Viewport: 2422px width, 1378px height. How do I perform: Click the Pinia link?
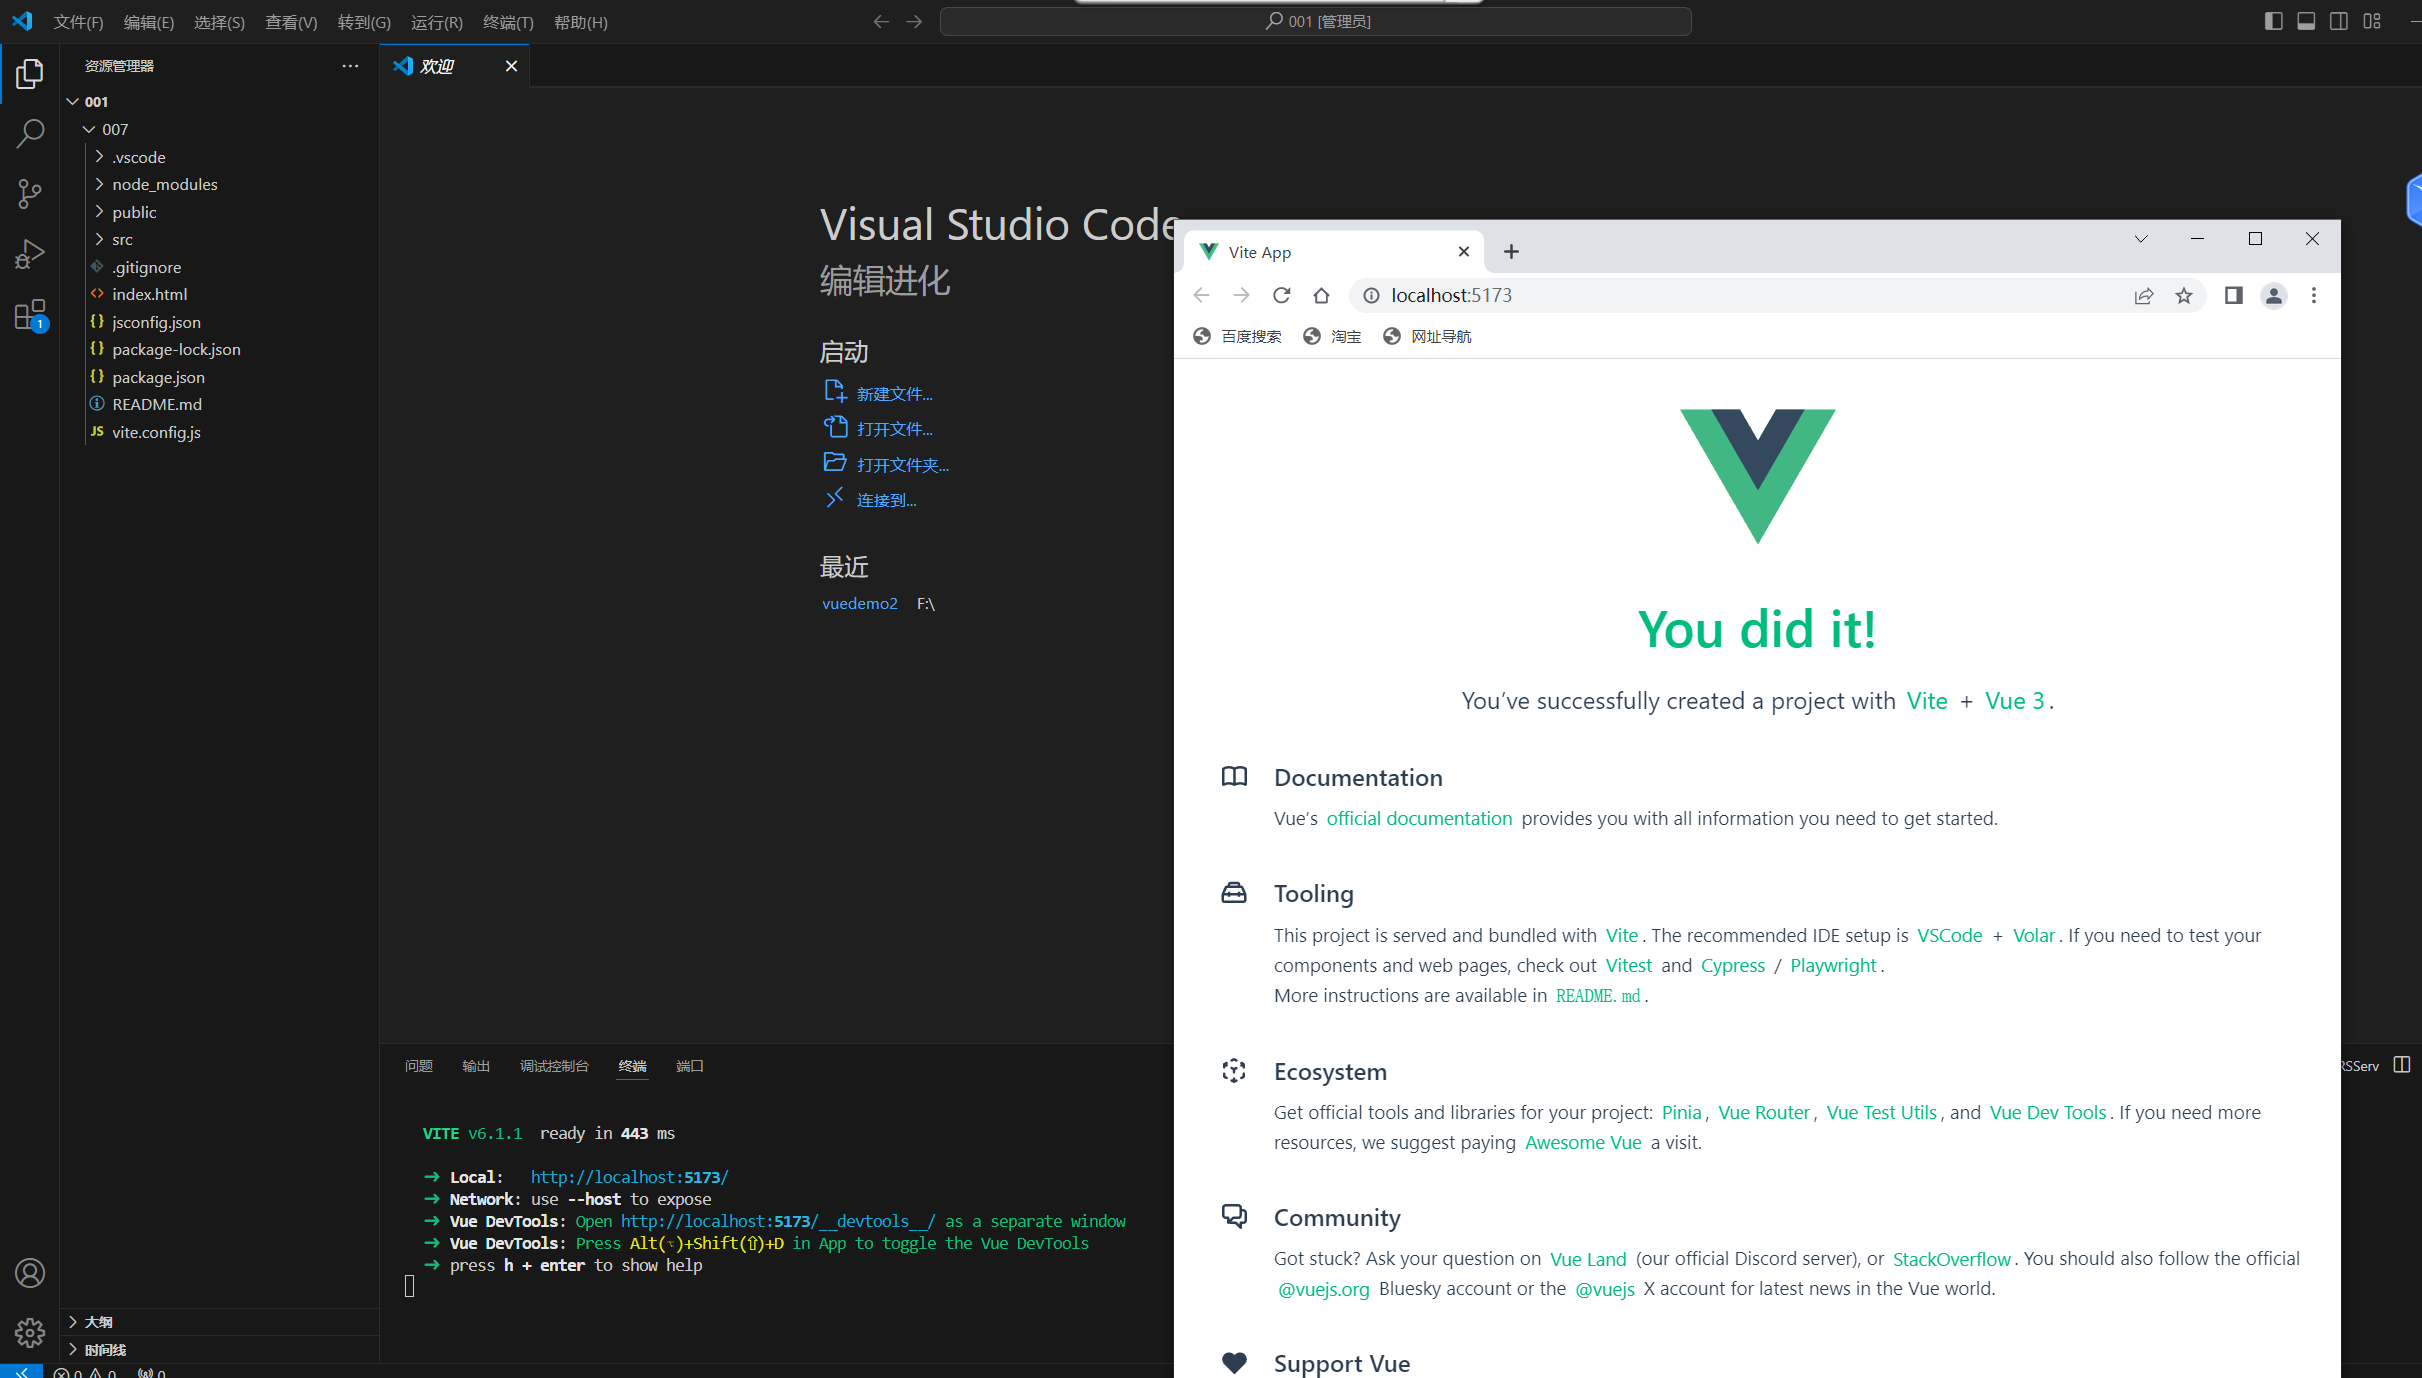(1681, 1112)
